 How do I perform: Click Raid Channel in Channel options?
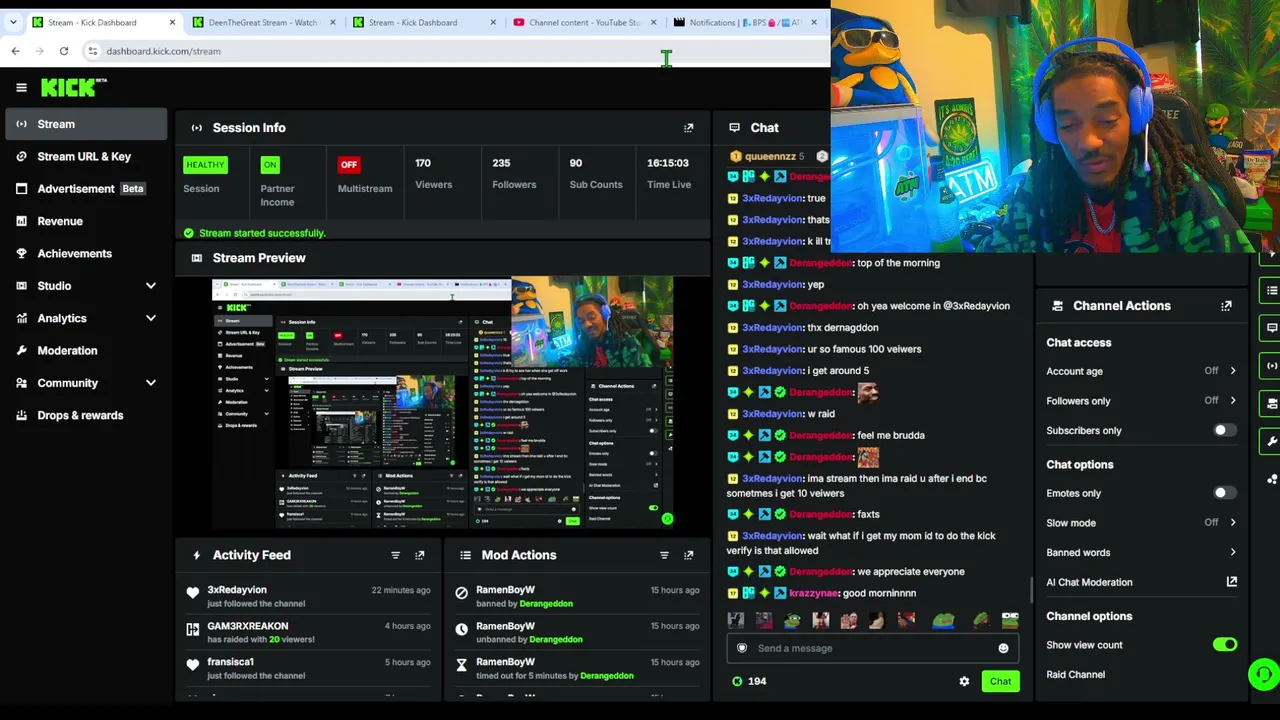(1076, 675)
